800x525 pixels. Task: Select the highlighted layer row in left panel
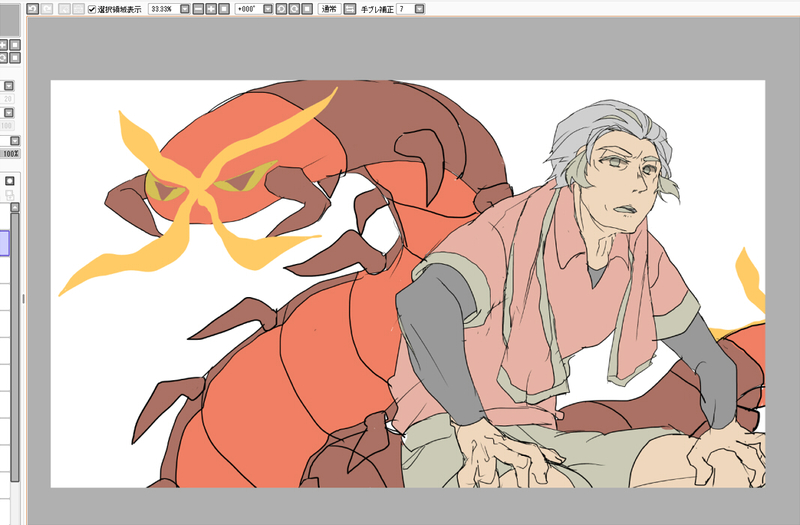(5, 243)
